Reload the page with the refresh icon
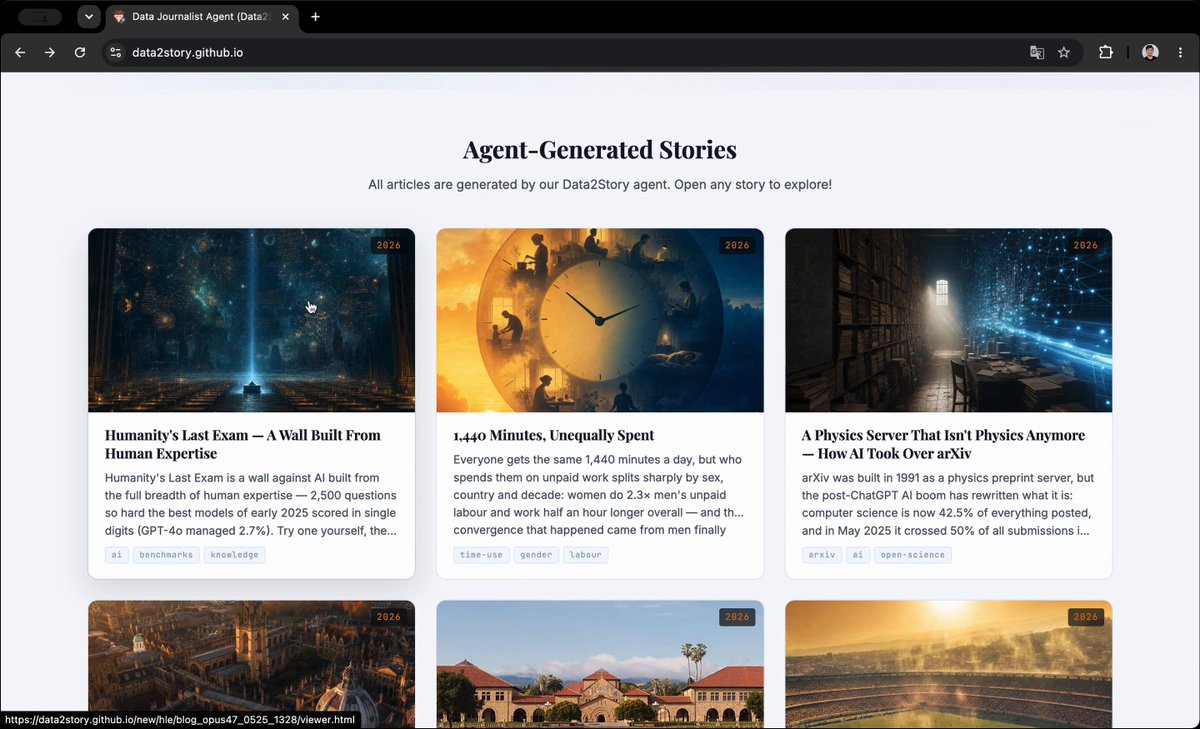This screenshot has width=1200, height=729. point(80,52)
